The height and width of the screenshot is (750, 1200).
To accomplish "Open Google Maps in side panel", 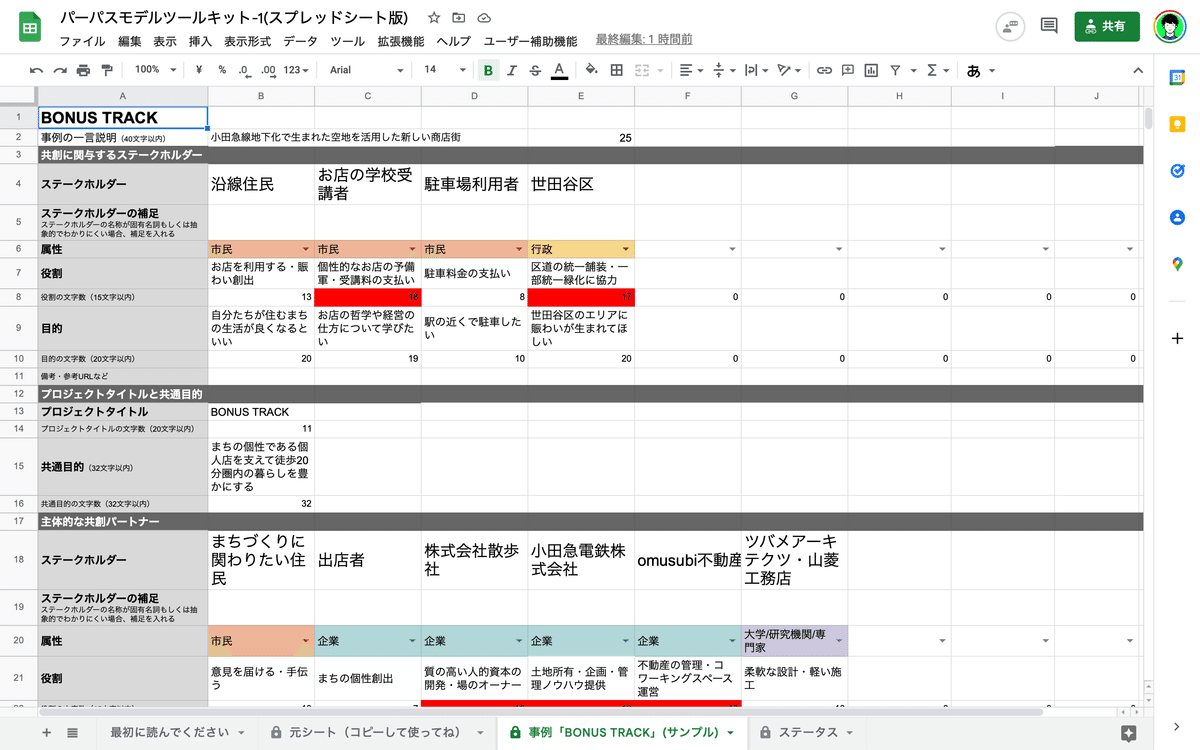I will [x=1177, y=264].
